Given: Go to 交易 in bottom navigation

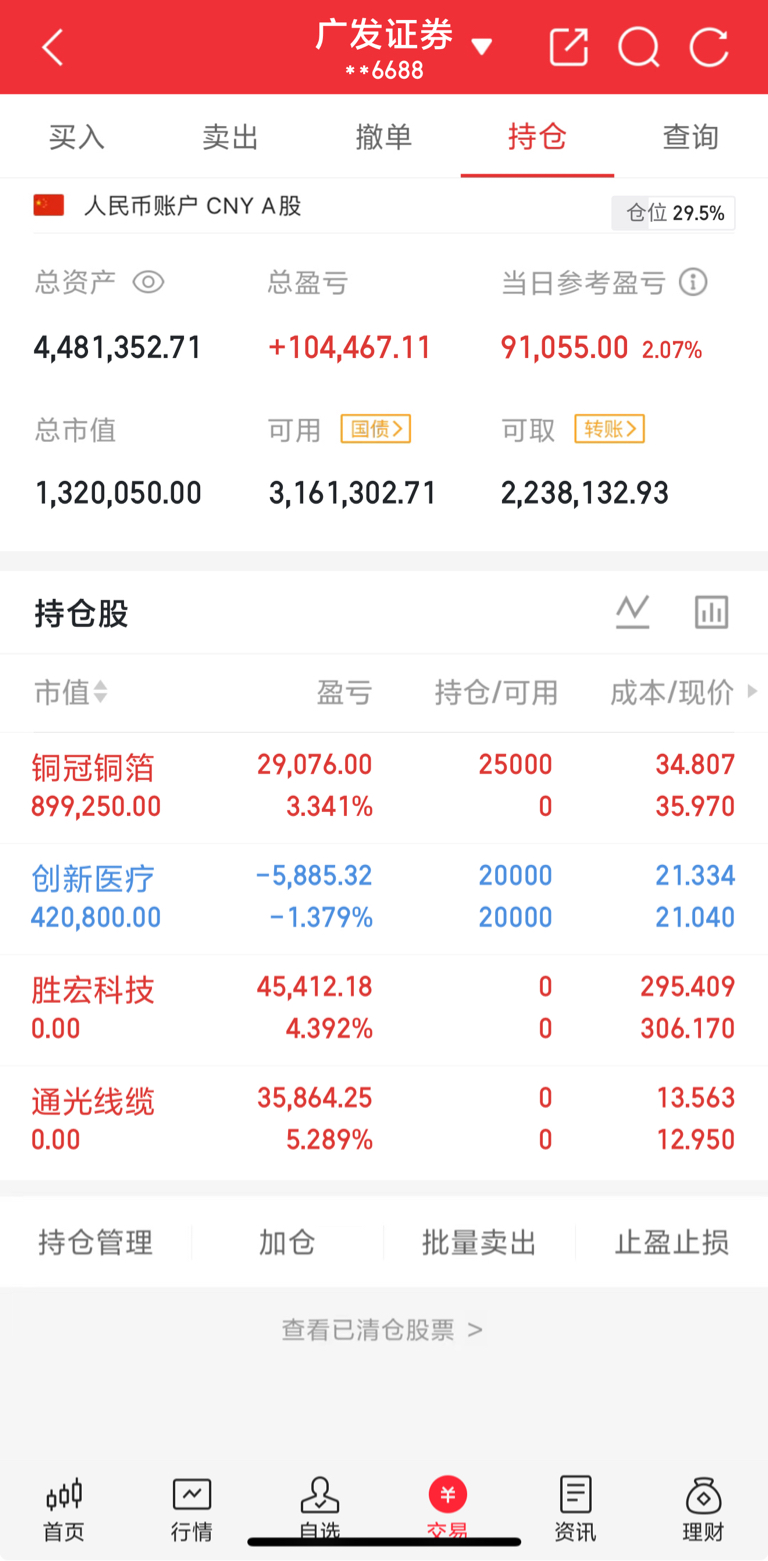Looking at the screenshot, I should click(448, 1510).
